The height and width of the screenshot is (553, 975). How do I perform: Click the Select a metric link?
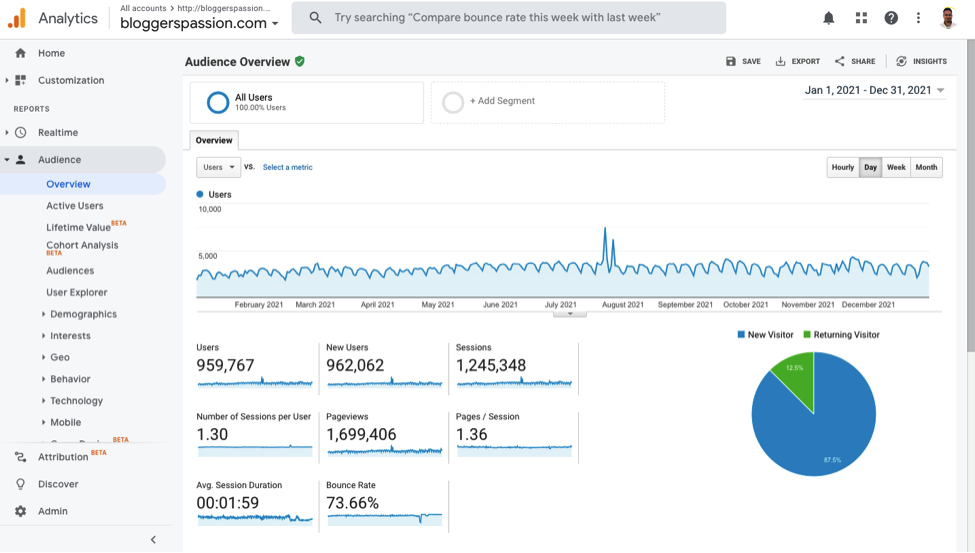(x=287, y=167)
